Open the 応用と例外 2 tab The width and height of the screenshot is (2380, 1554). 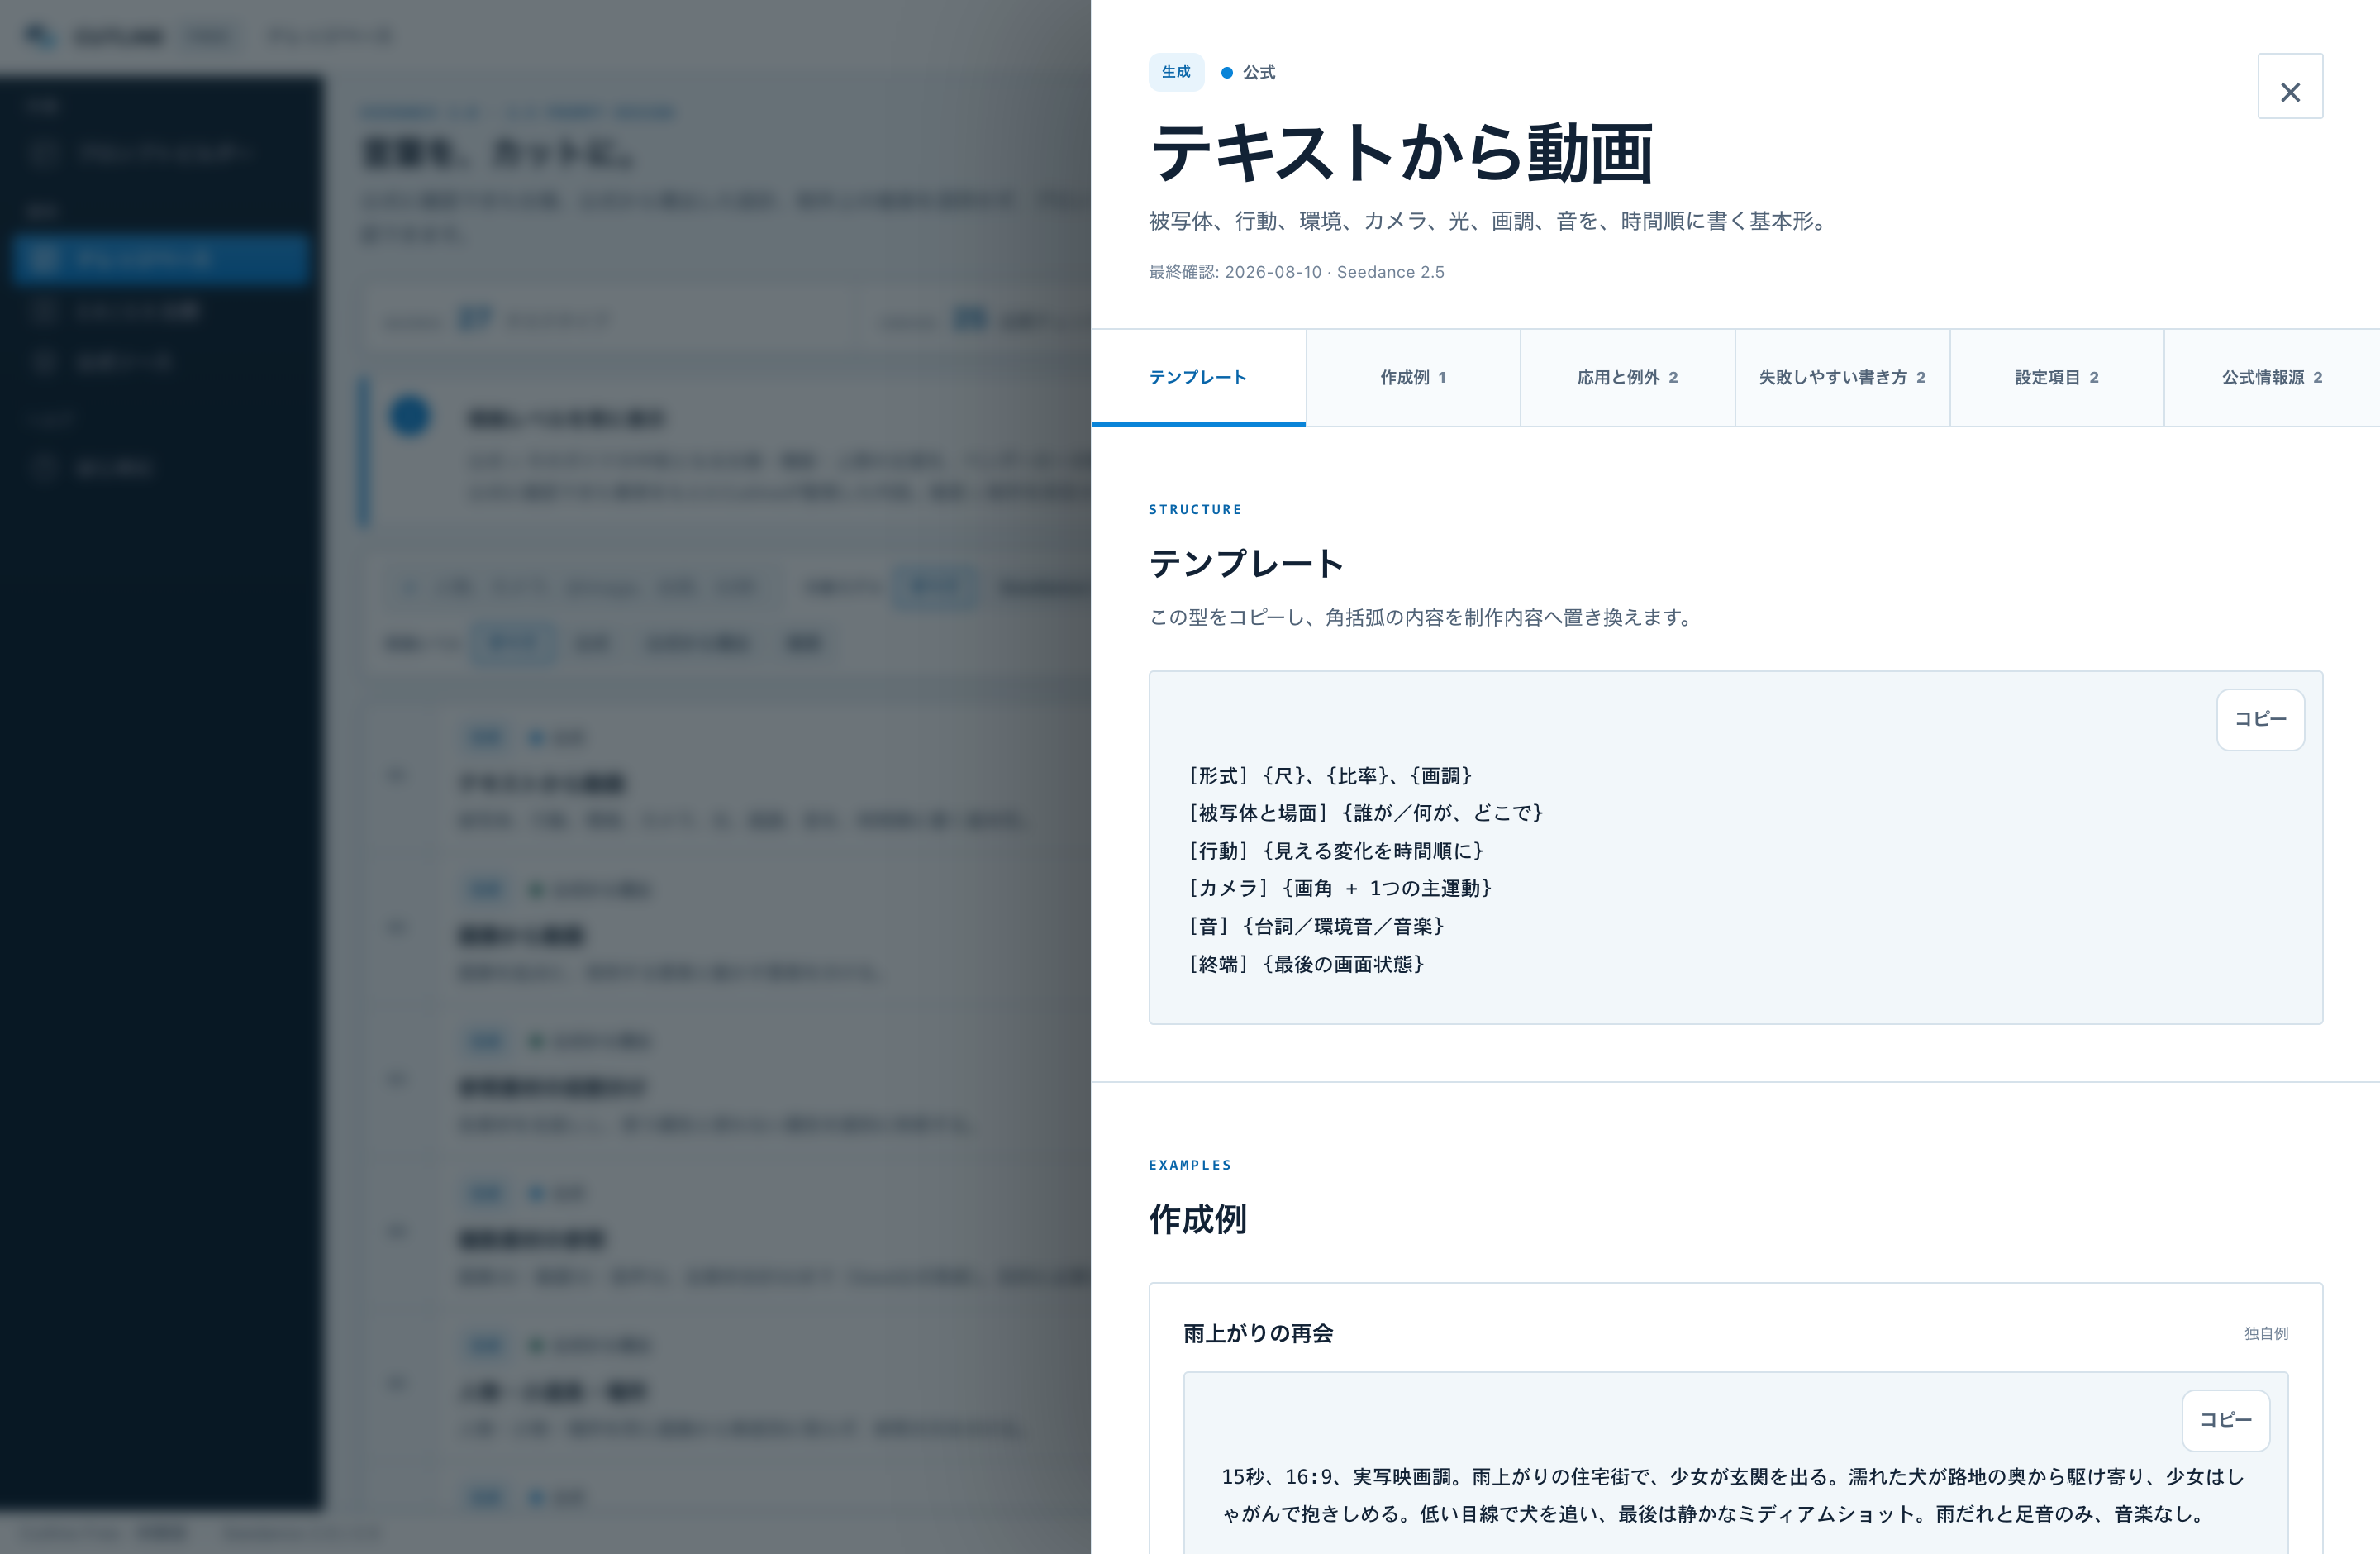[x=1627, y=377]
